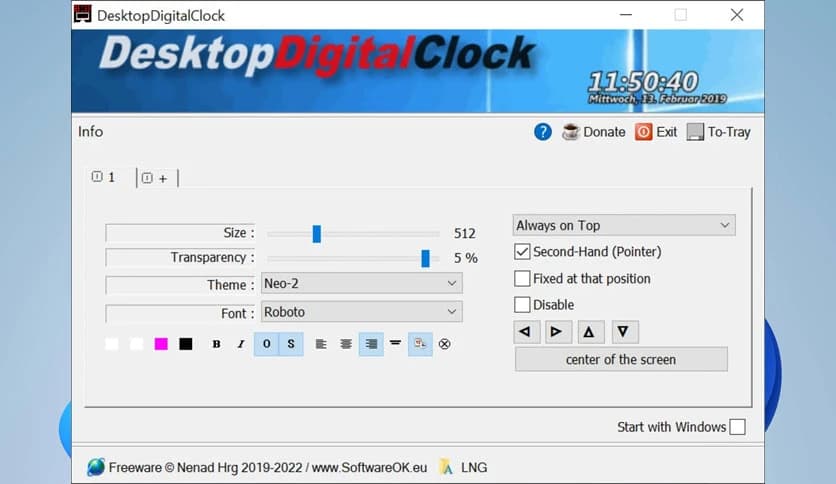Click the LNG language icon

click(446, 467)
